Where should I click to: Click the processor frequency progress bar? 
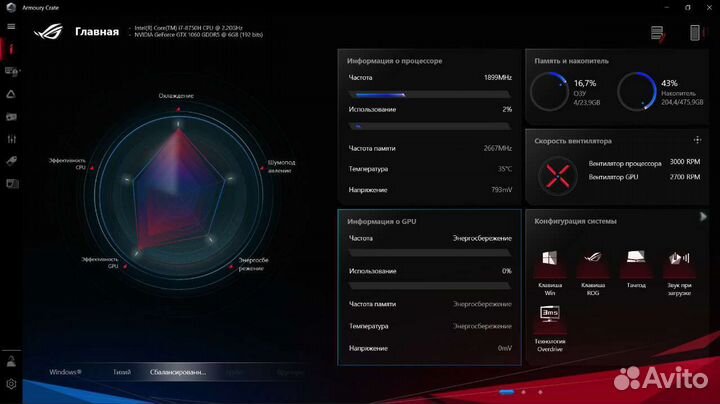click(429, 94)
